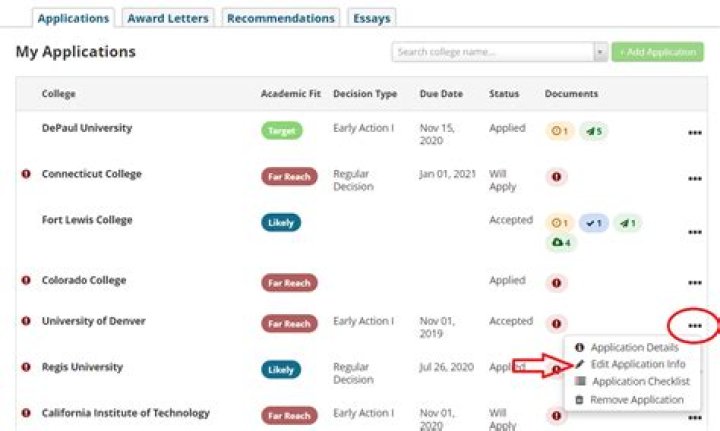Image resolution: width=720 pixels, height=431 pixels.
Task: Click the Far Reach badge for Colorado College
Action: [x=289, y=283]
